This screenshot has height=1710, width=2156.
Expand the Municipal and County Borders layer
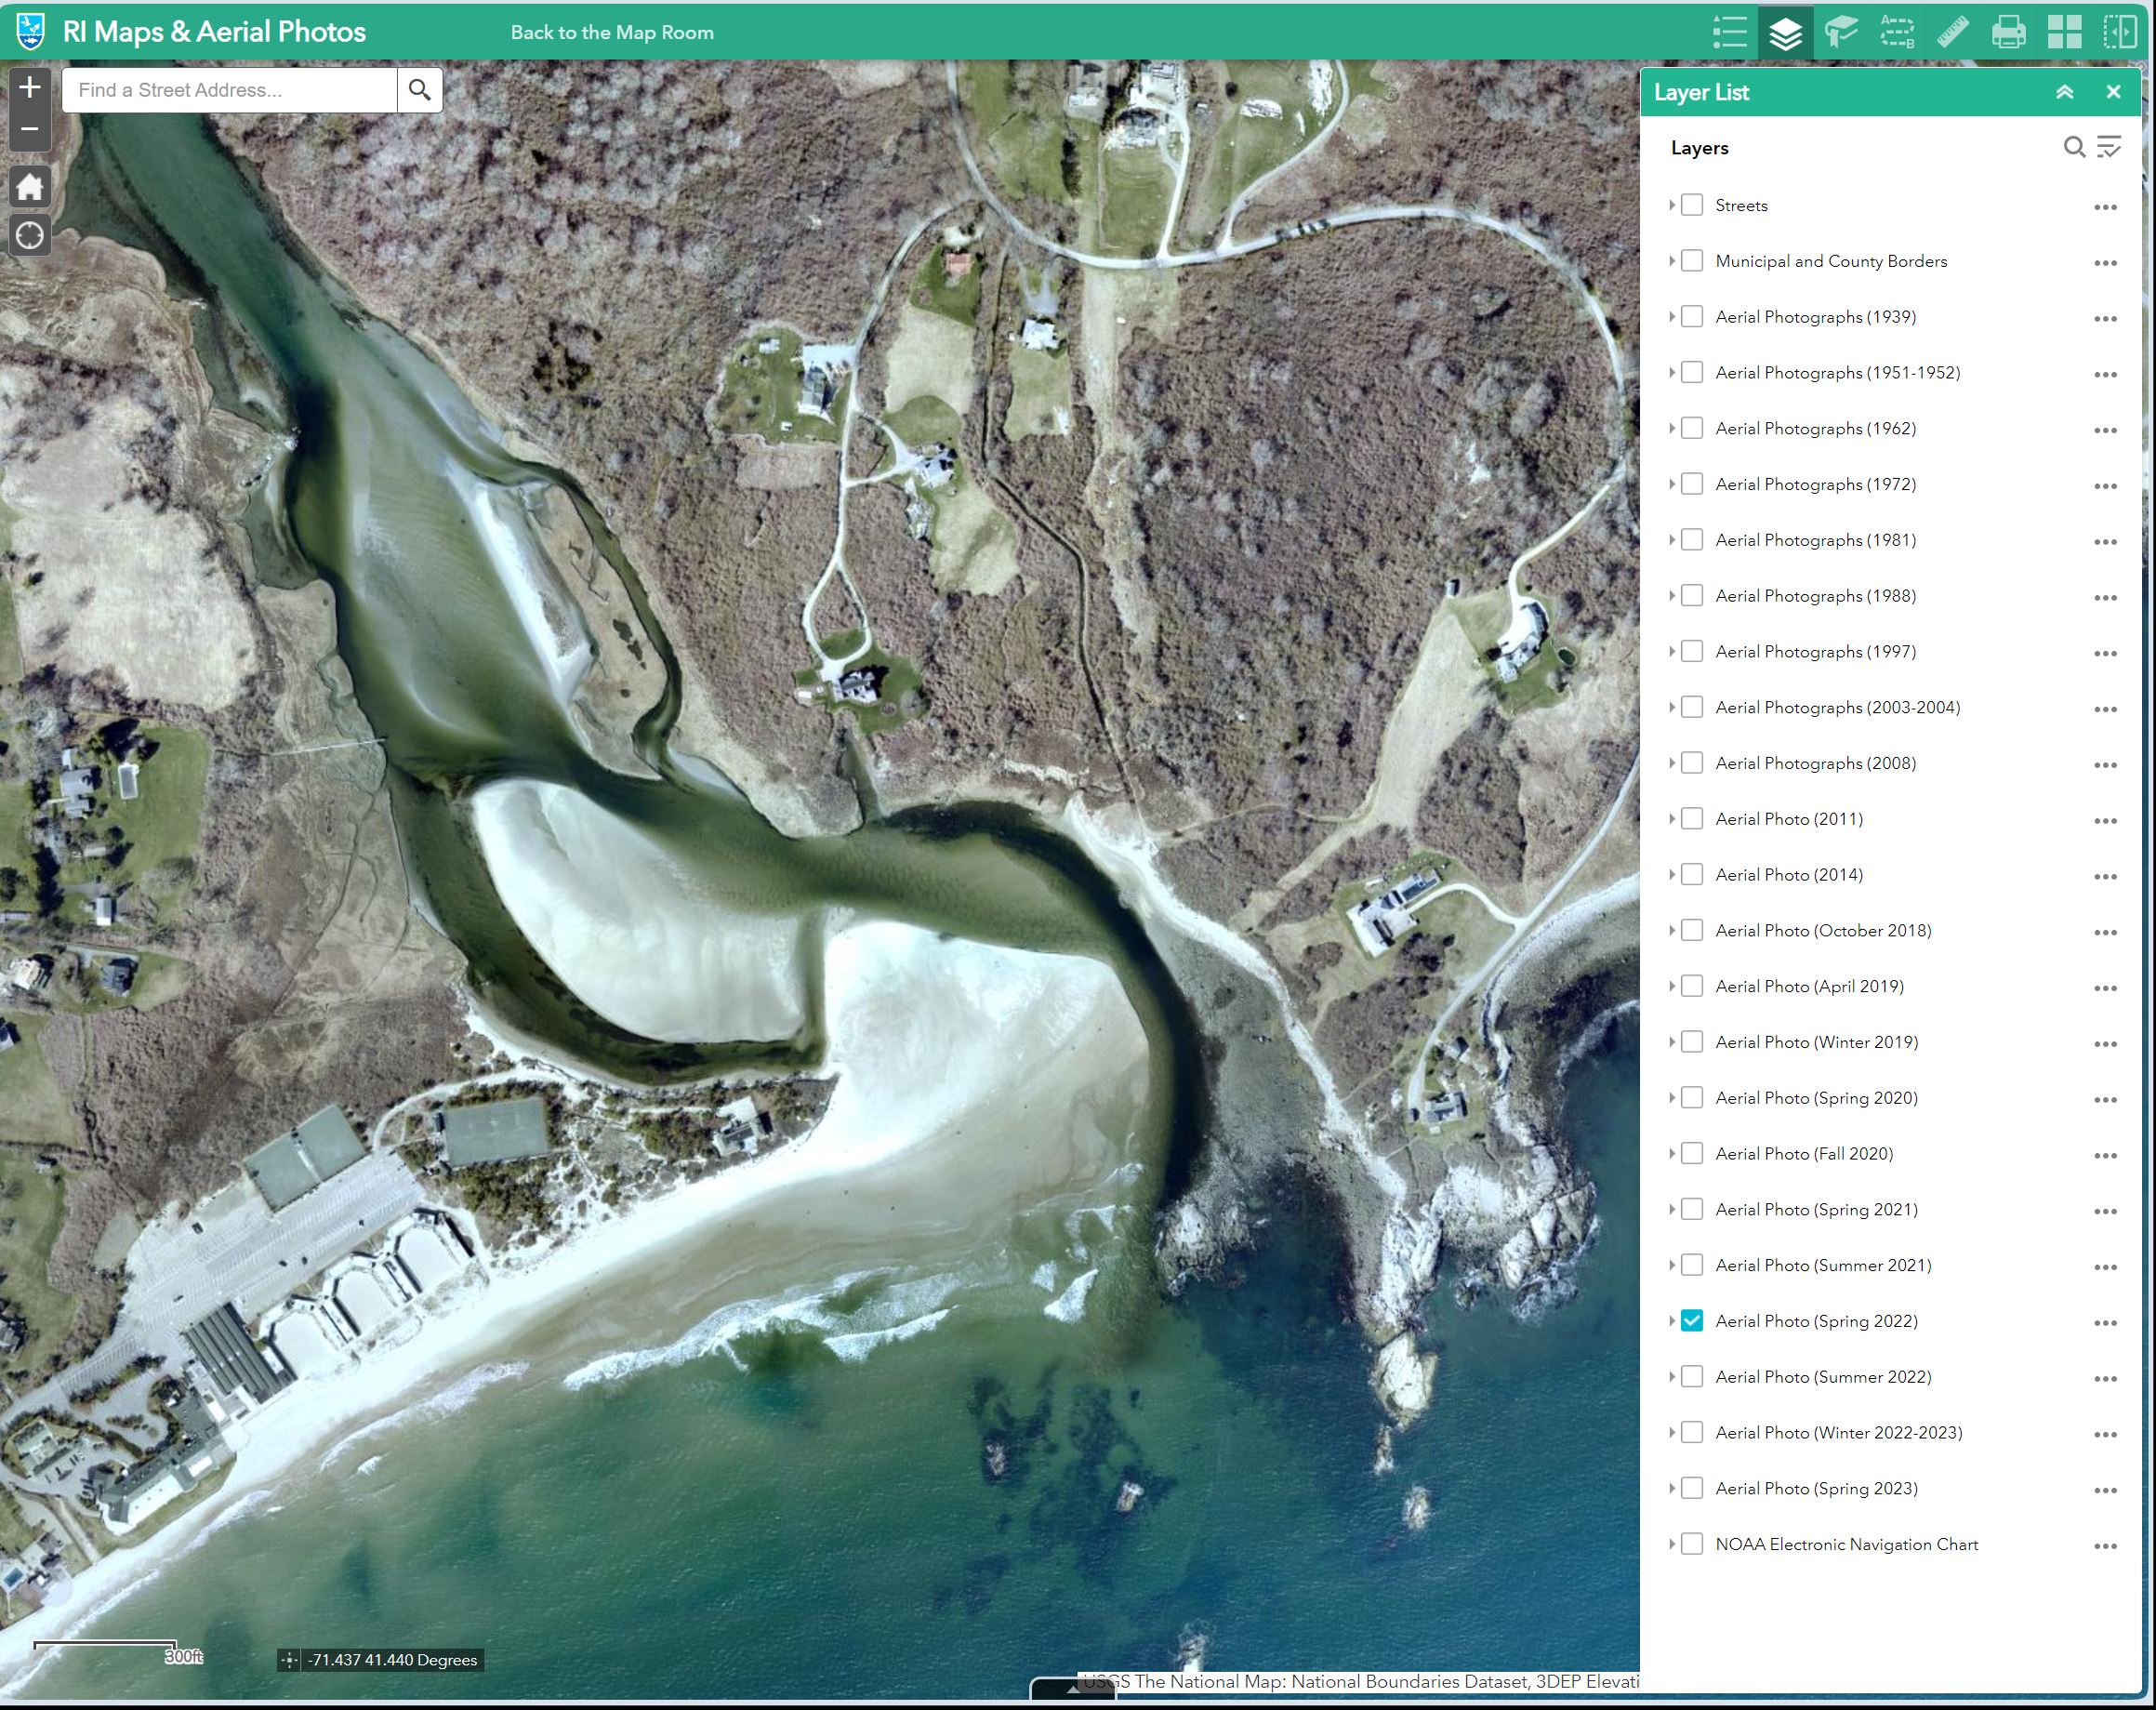1671,260
